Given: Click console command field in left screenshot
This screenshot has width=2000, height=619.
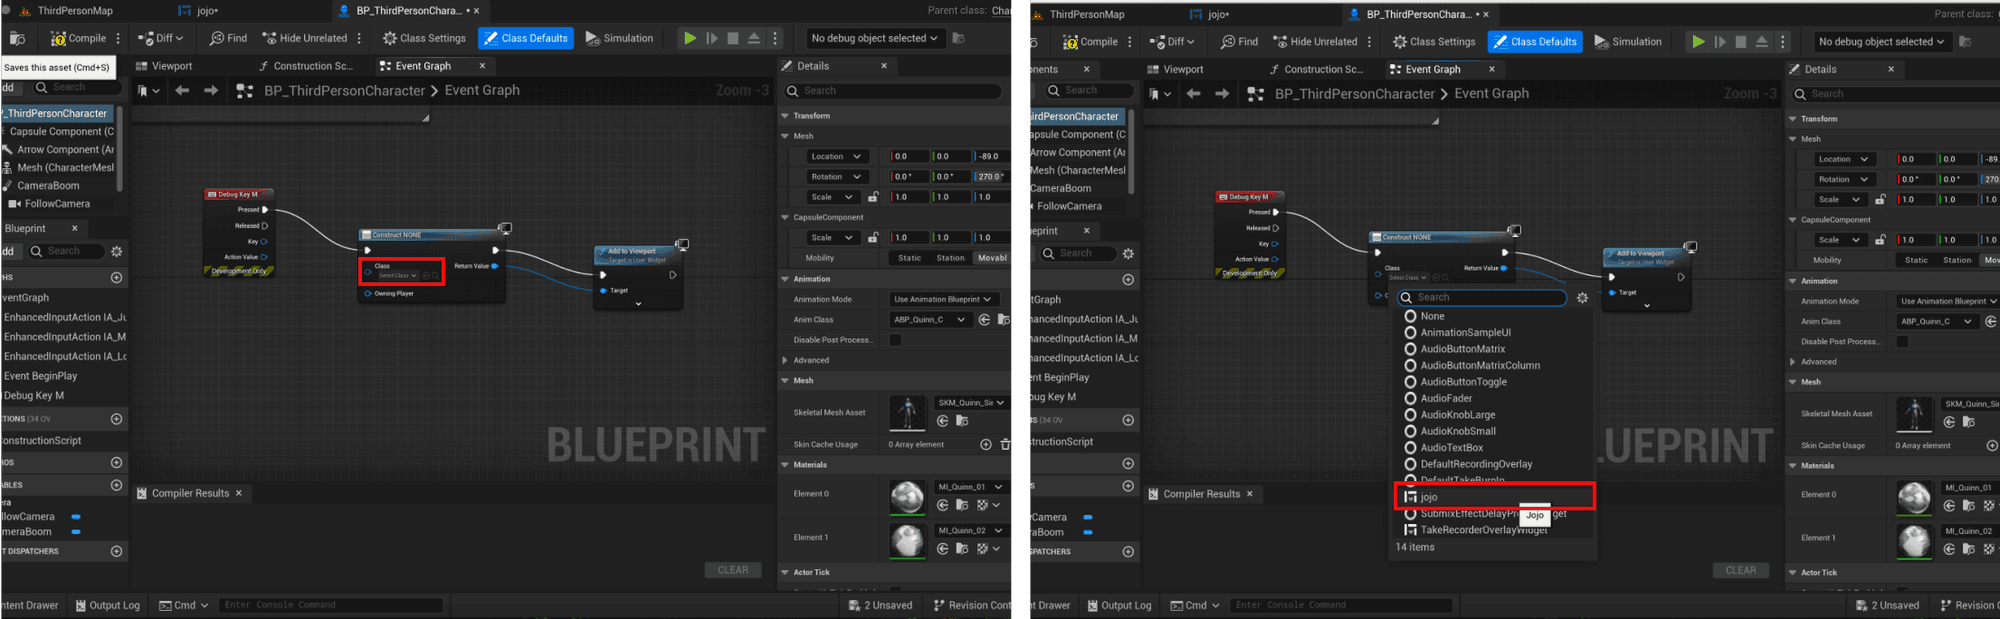Looking at the screenshot, I should 330,605.
